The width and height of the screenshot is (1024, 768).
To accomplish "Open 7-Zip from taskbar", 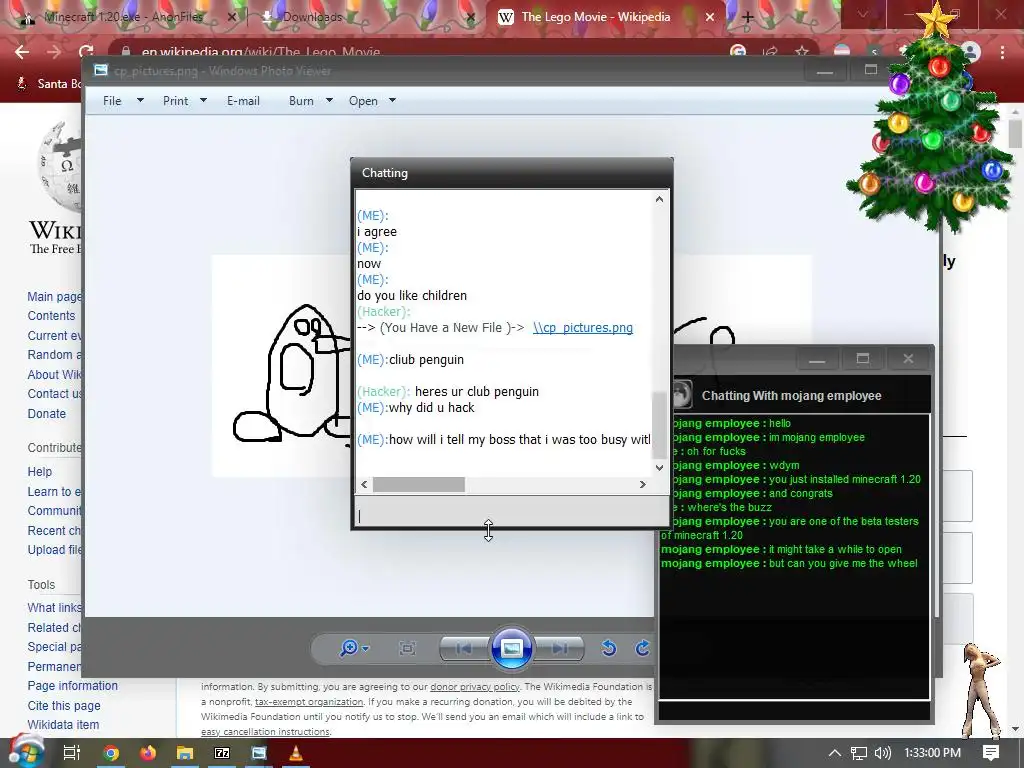I will [222, 753].
